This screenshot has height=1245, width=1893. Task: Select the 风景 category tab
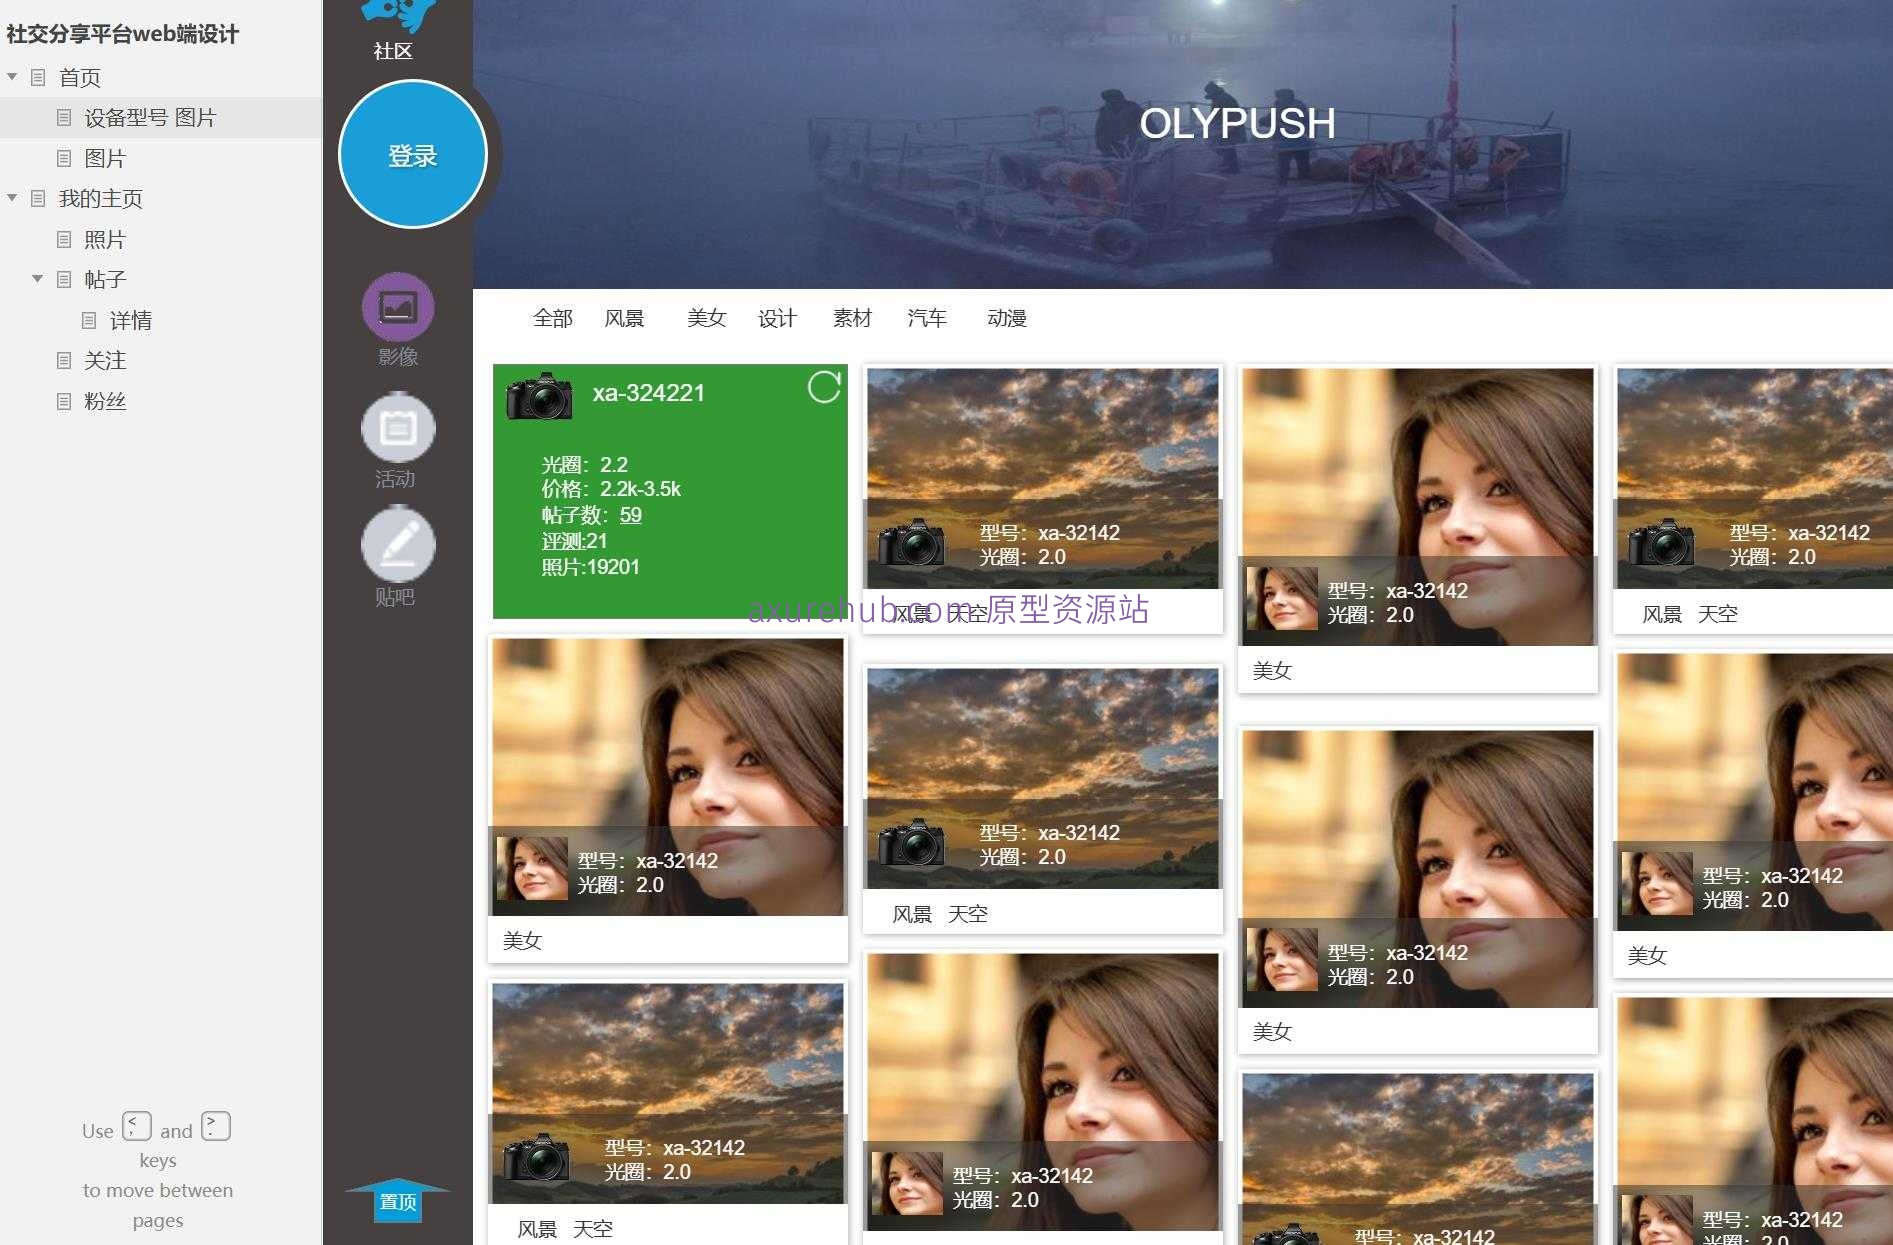[624, 318]
